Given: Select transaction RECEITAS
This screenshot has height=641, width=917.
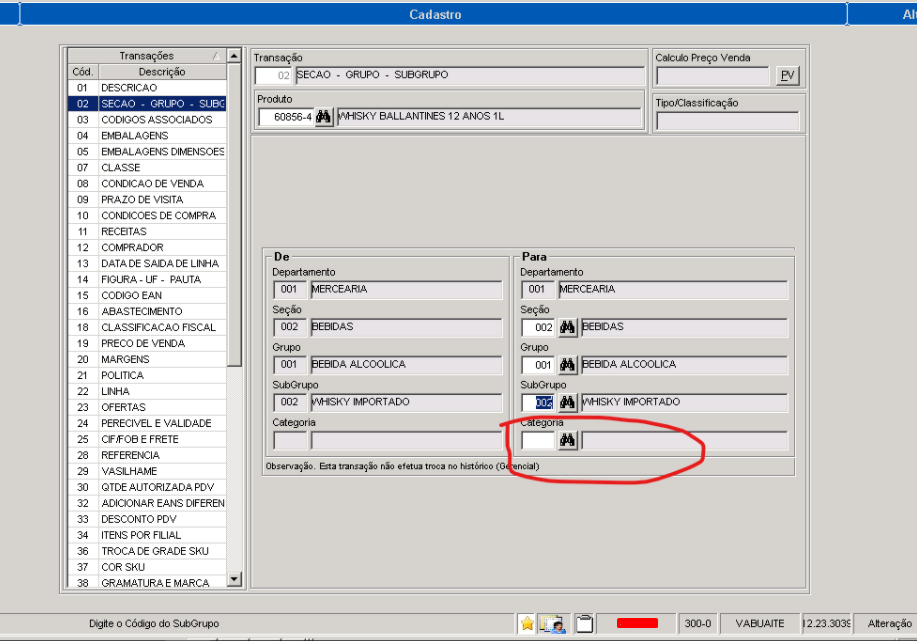Looking at the screenshot, I should click(x=147, y=232).
